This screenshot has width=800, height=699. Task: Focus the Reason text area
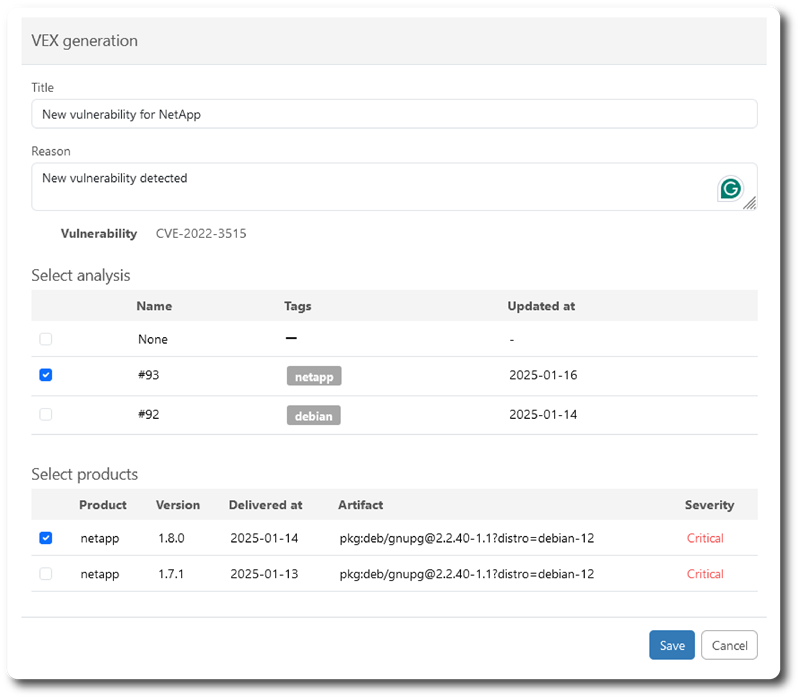point(394,187)
